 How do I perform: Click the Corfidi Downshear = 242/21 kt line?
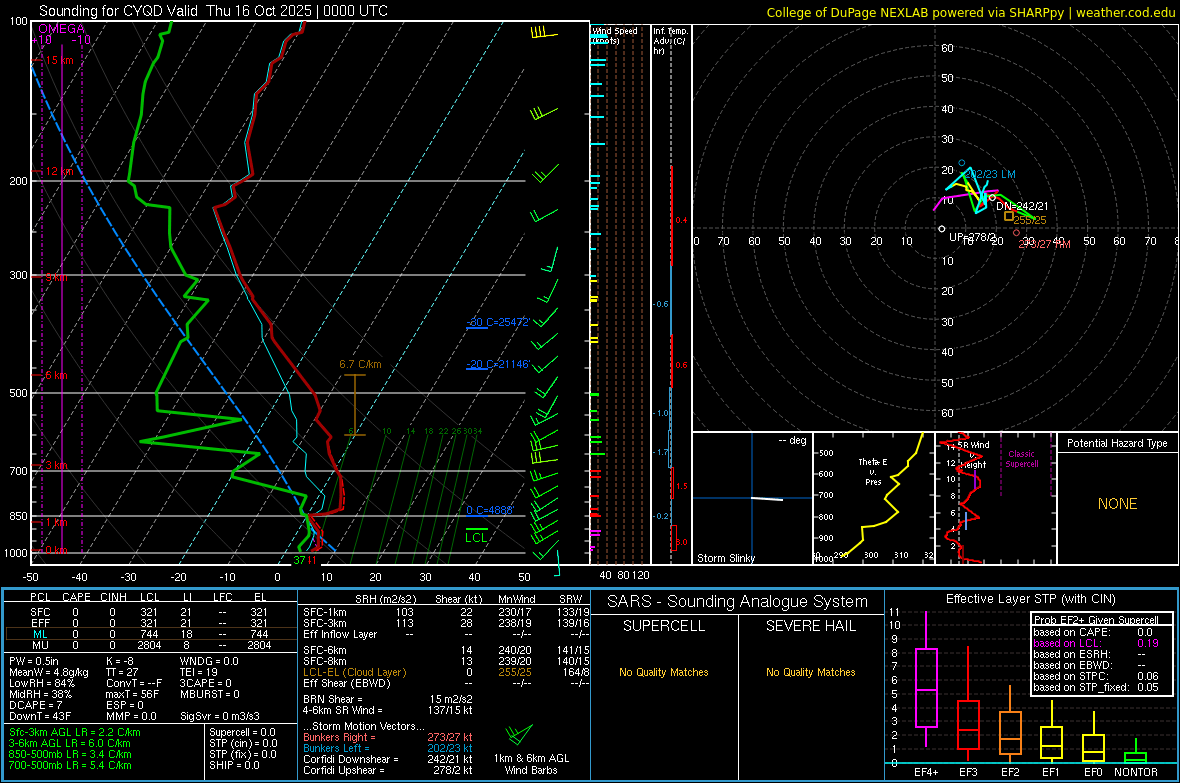pos(388,759)
